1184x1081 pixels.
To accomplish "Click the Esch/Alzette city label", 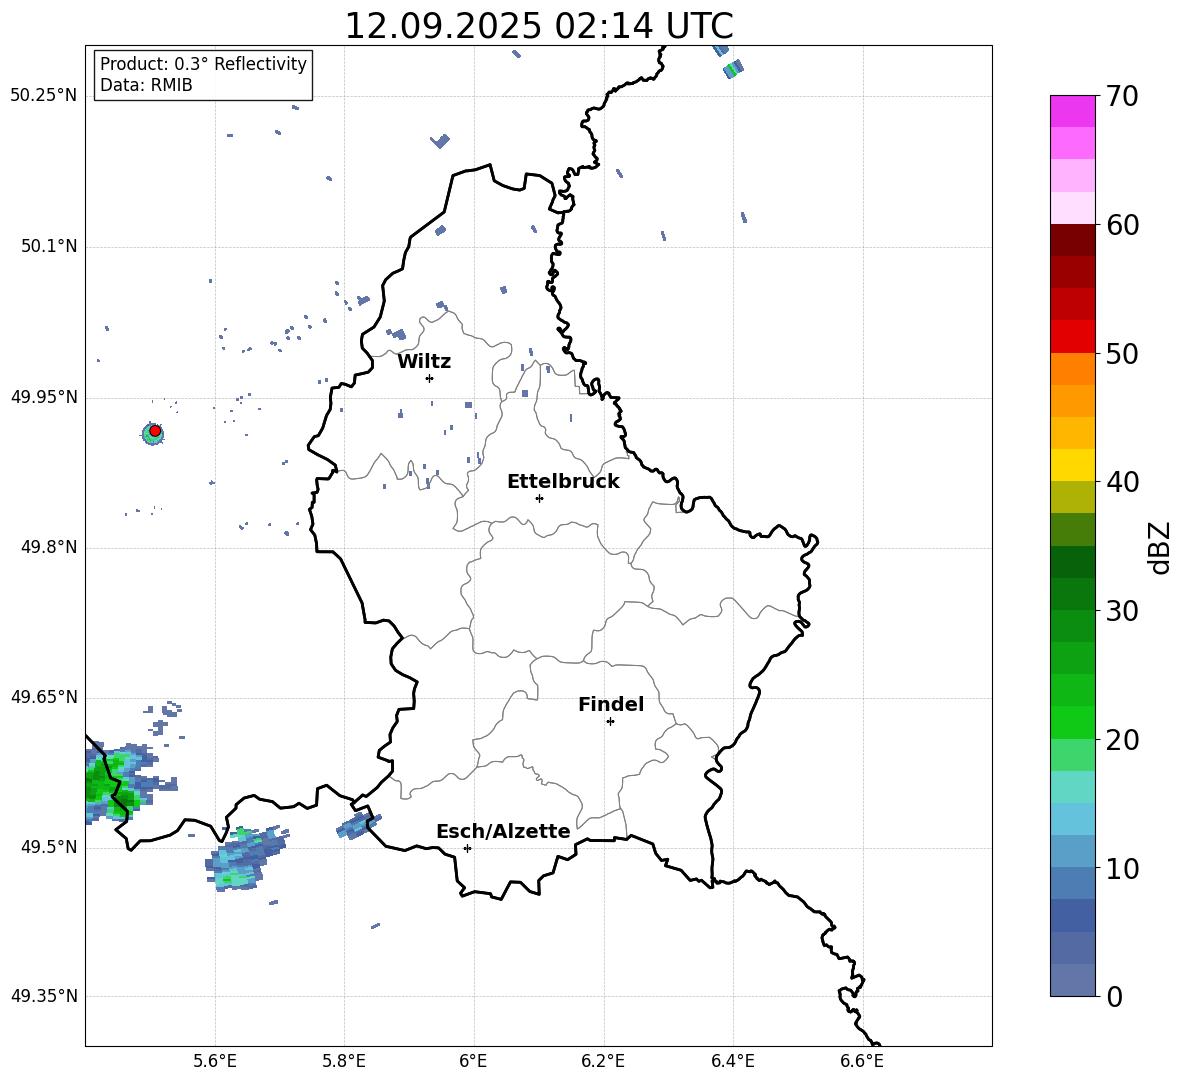I will pos(504,832).
